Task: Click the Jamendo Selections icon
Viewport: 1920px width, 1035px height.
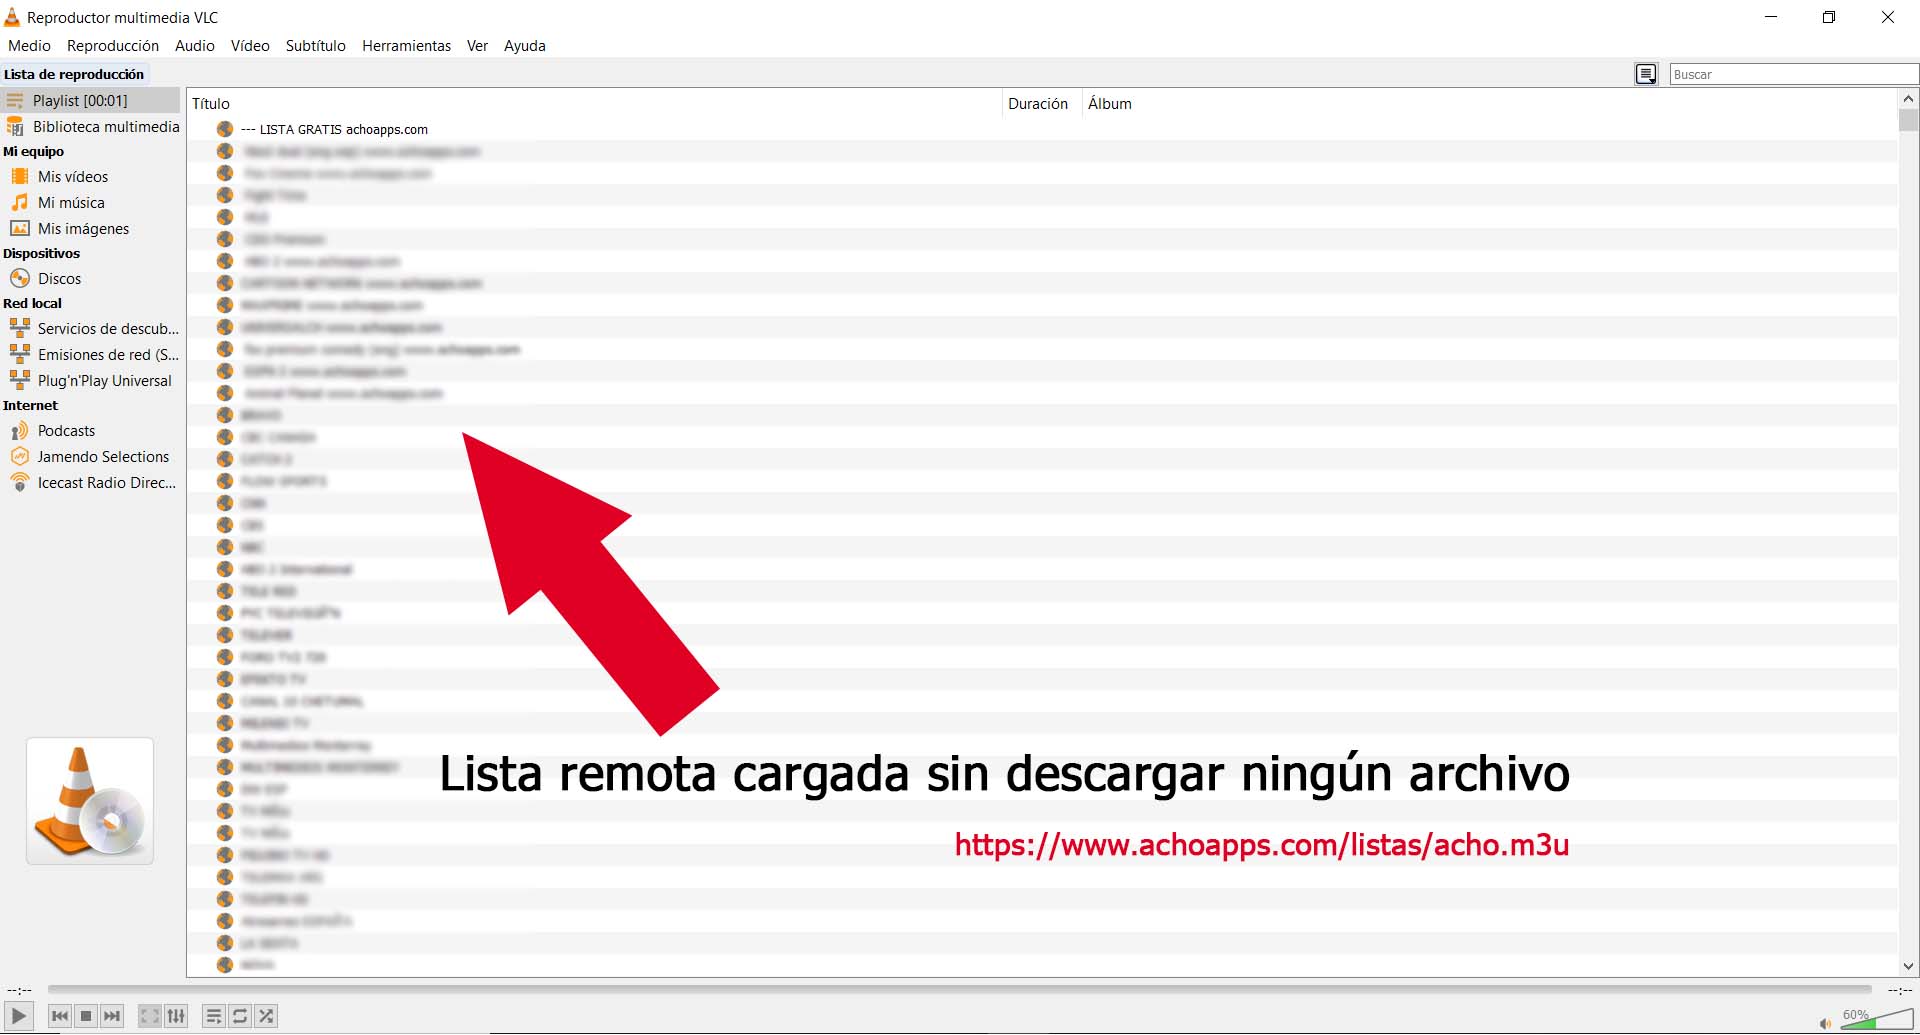Action: (20, 456)
